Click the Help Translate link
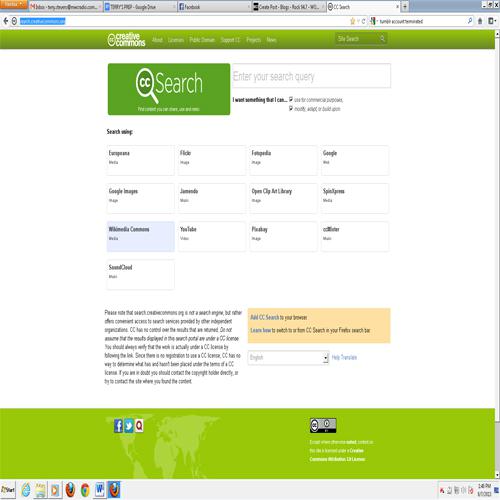The width and height of the screenshot is (500, 500). tap(344, 358)
